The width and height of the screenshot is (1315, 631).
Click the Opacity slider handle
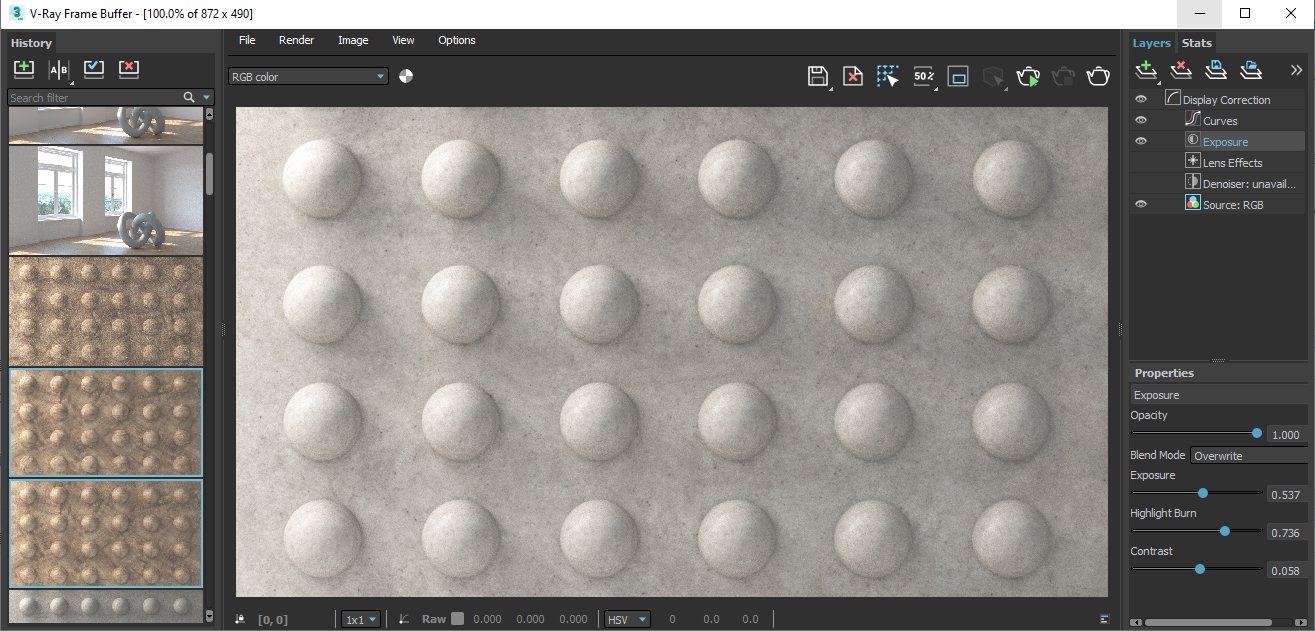pyautogui.click(x=1257, y=433)
